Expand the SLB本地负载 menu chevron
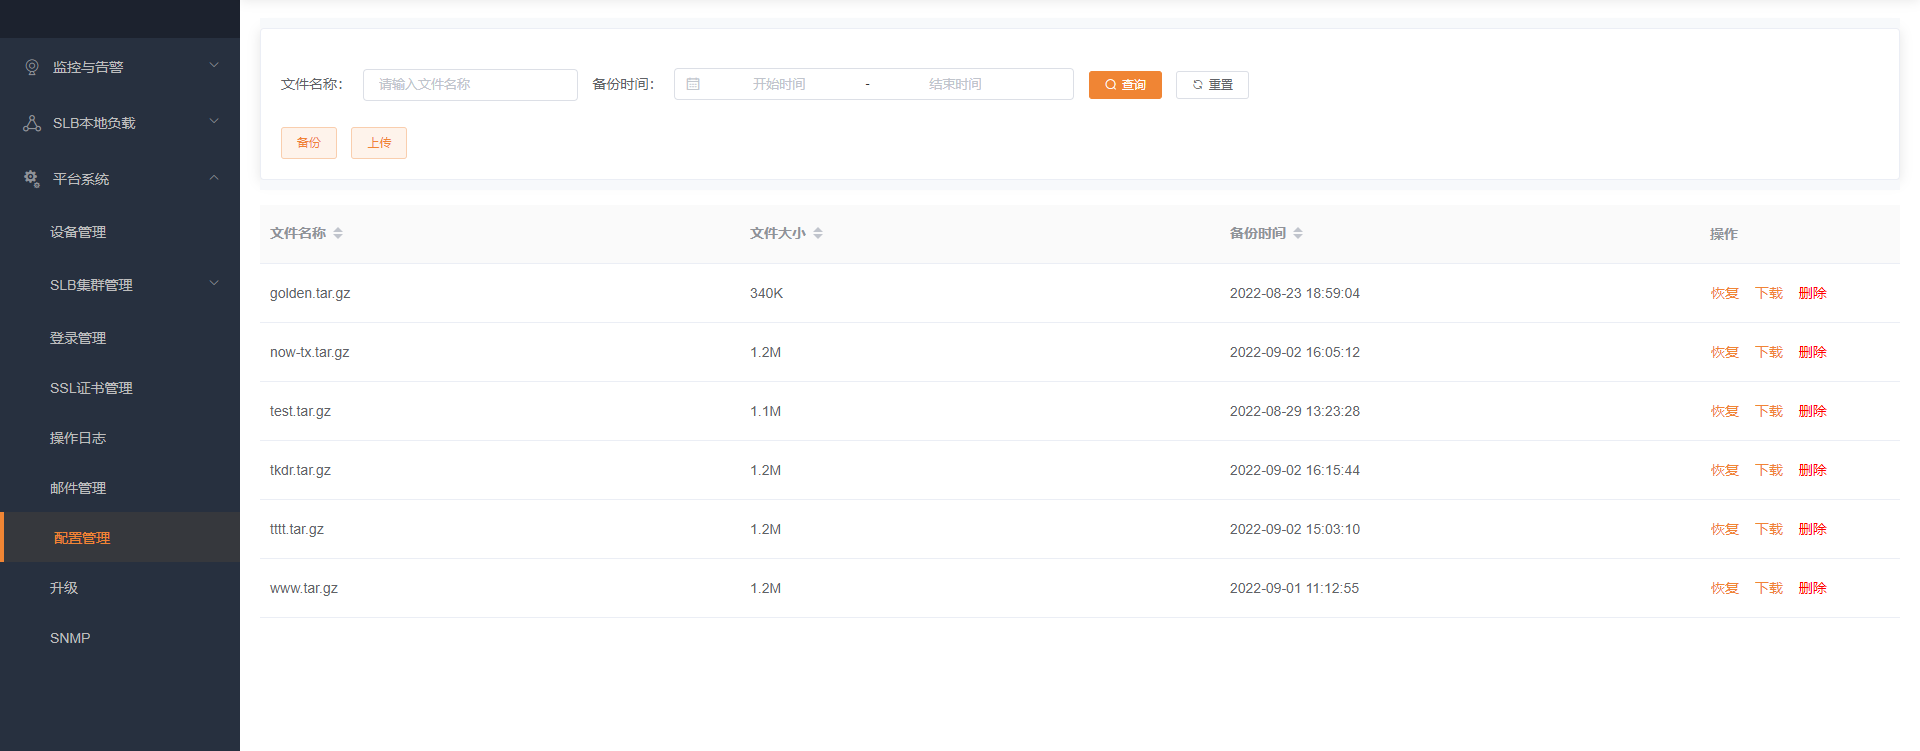The image size is (1920, 751). 214,122
